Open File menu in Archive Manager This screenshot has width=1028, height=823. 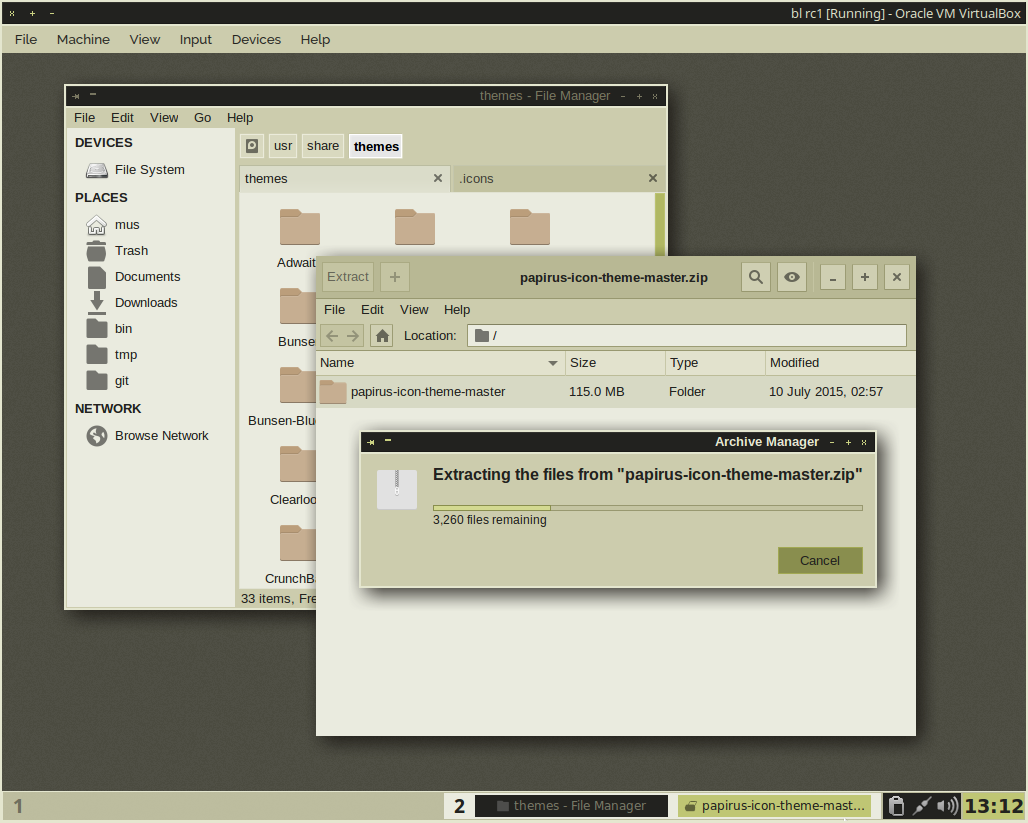point(334,310)
